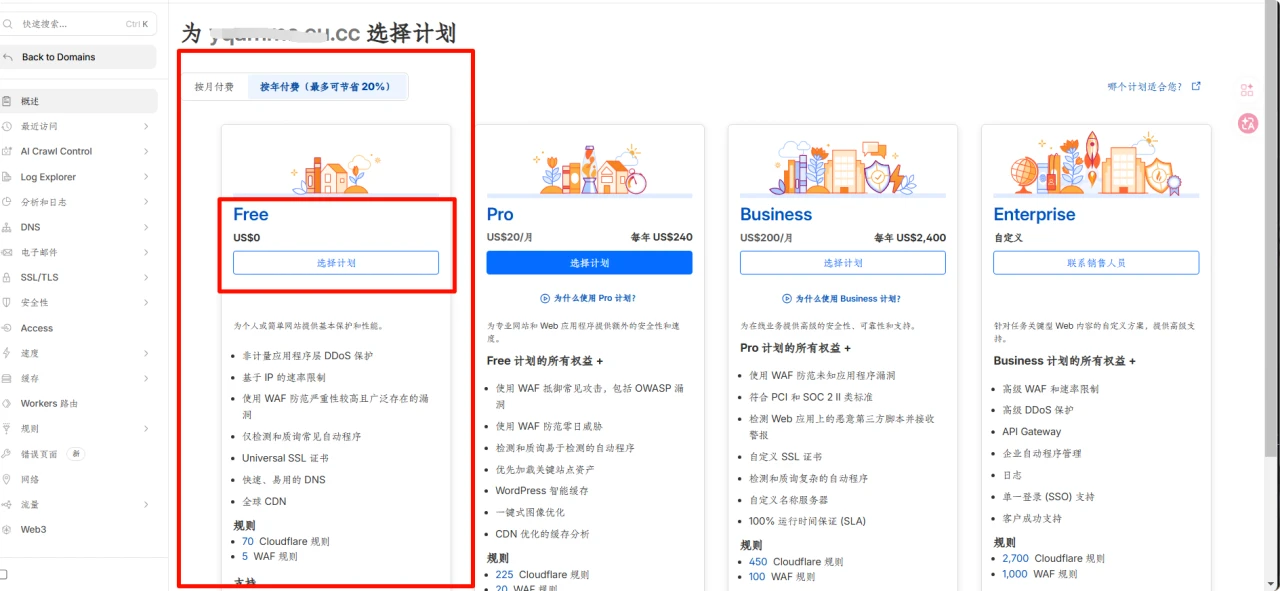Expand the 电子邮件 chevron
This screenshot has height=591, width=1280.
tap(146, 252)
